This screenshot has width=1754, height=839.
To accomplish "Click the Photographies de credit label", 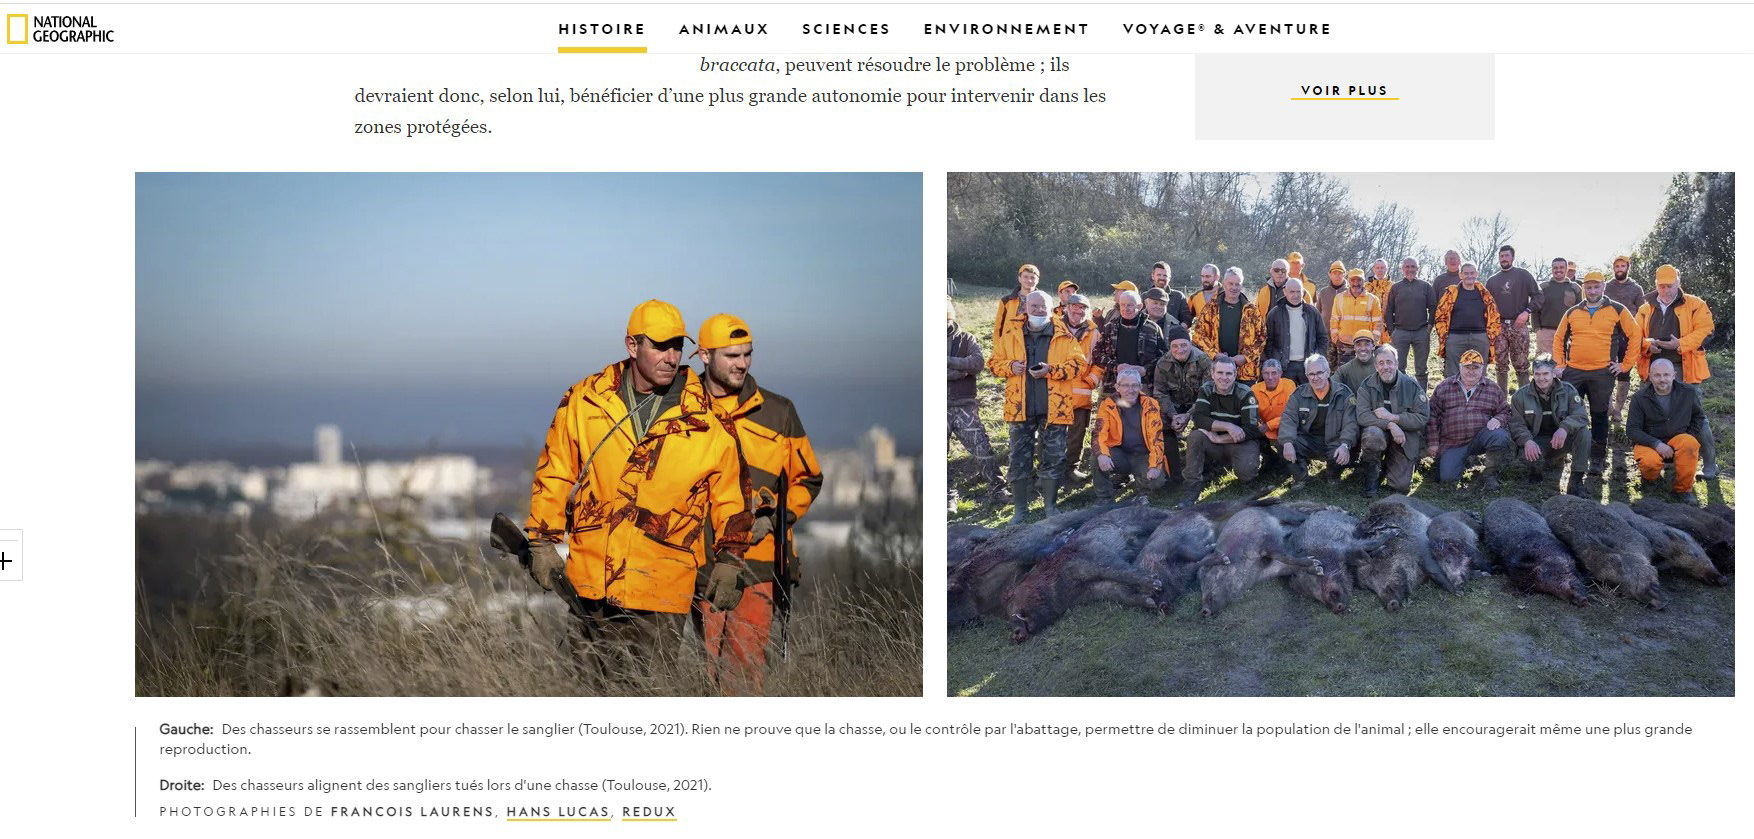I will (x=241, y=812).
